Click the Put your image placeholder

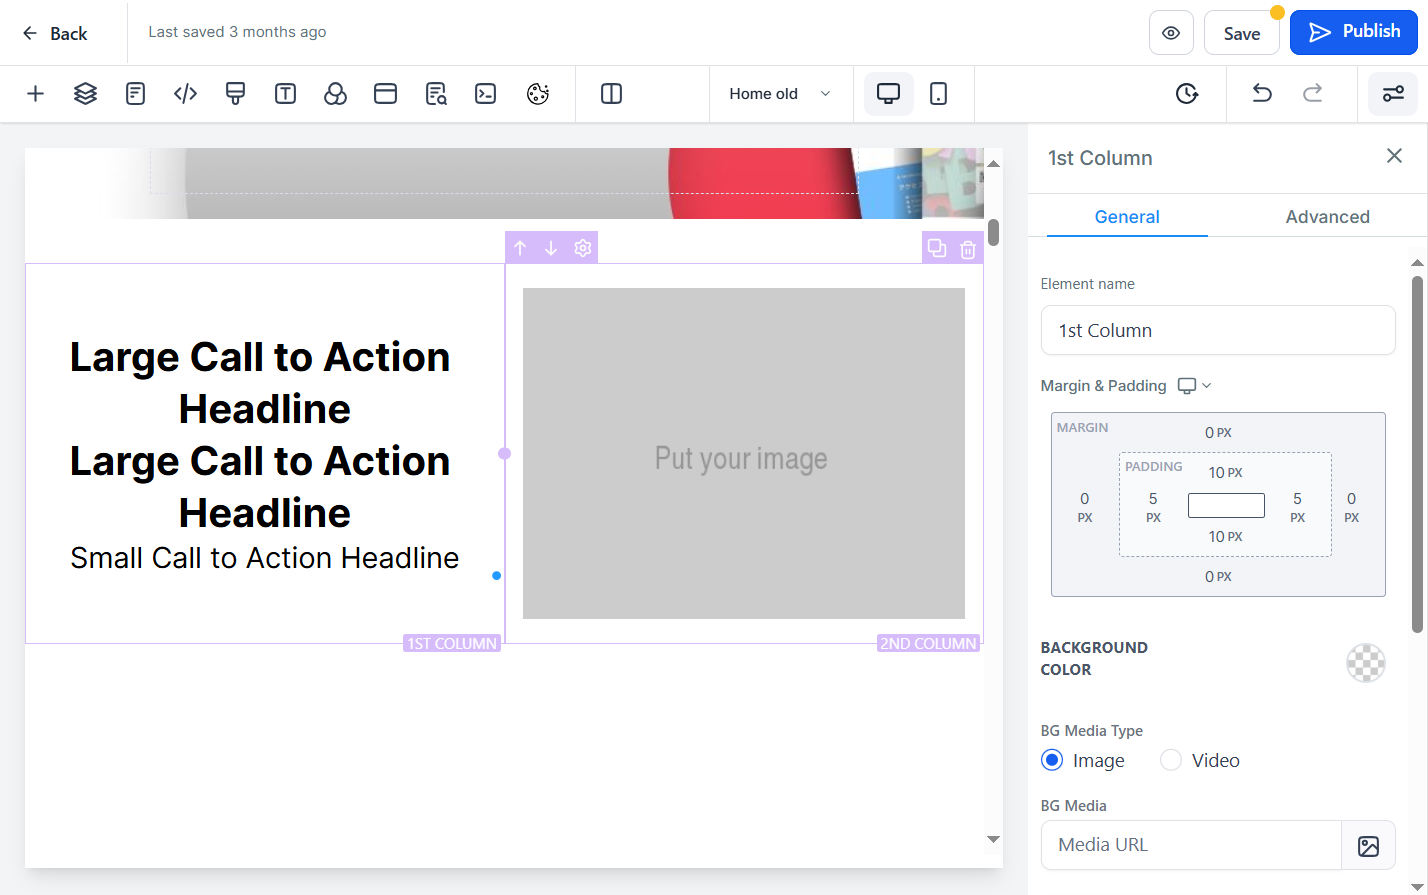[743, 453]
